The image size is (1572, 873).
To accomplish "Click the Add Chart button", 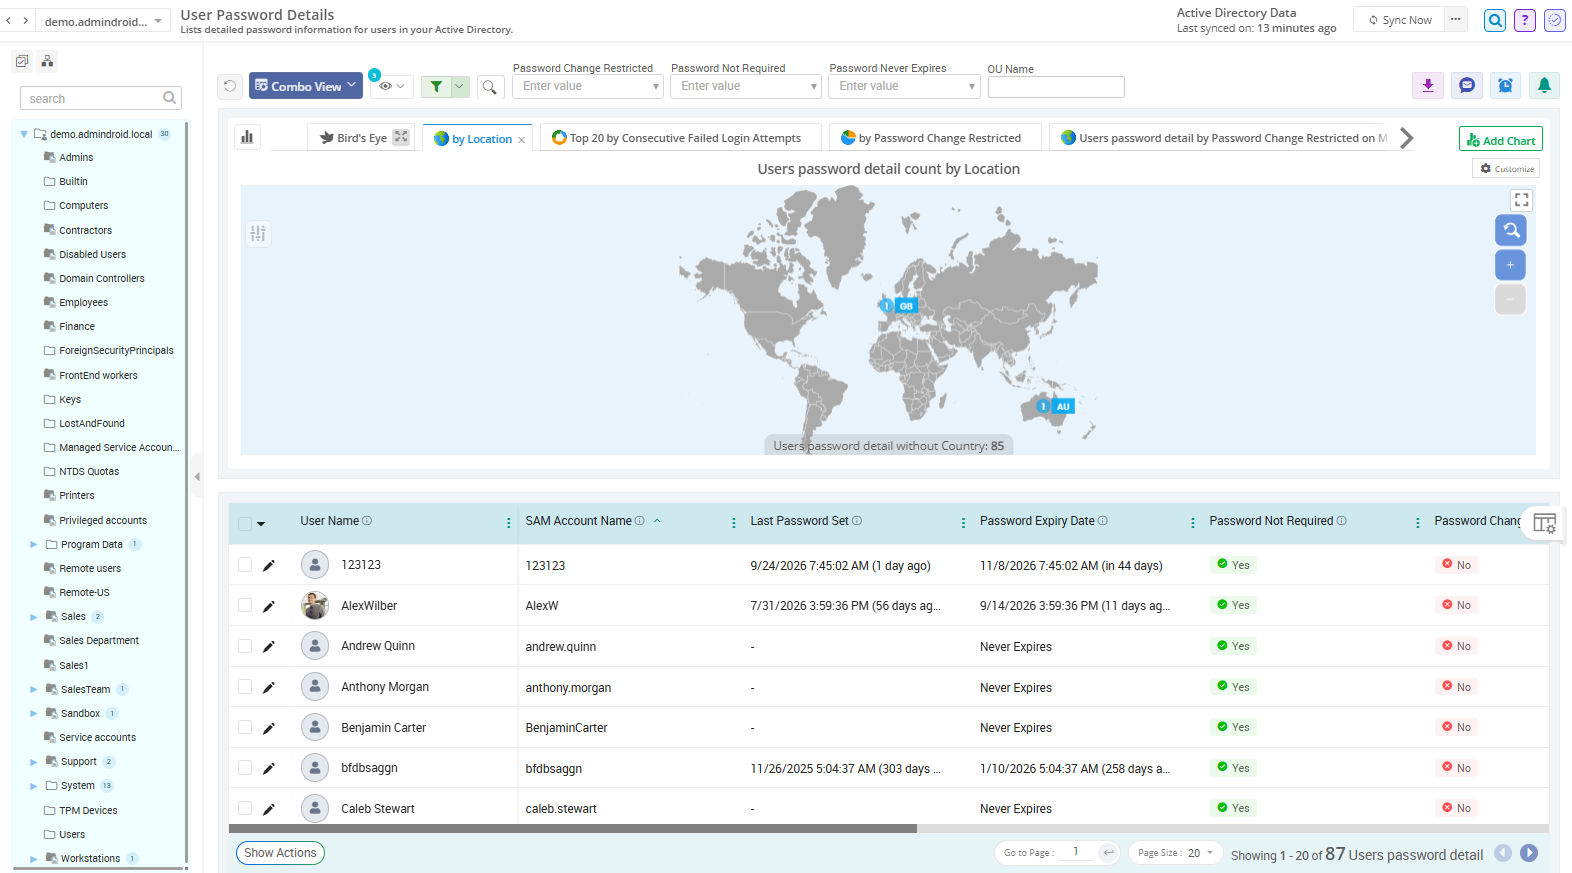I will [1500, 140].
